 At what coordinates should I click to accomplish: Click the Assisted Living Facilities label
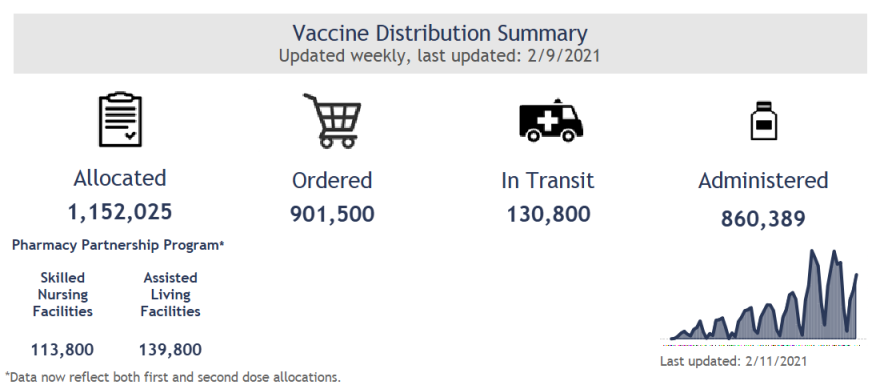tap(171, 295)
